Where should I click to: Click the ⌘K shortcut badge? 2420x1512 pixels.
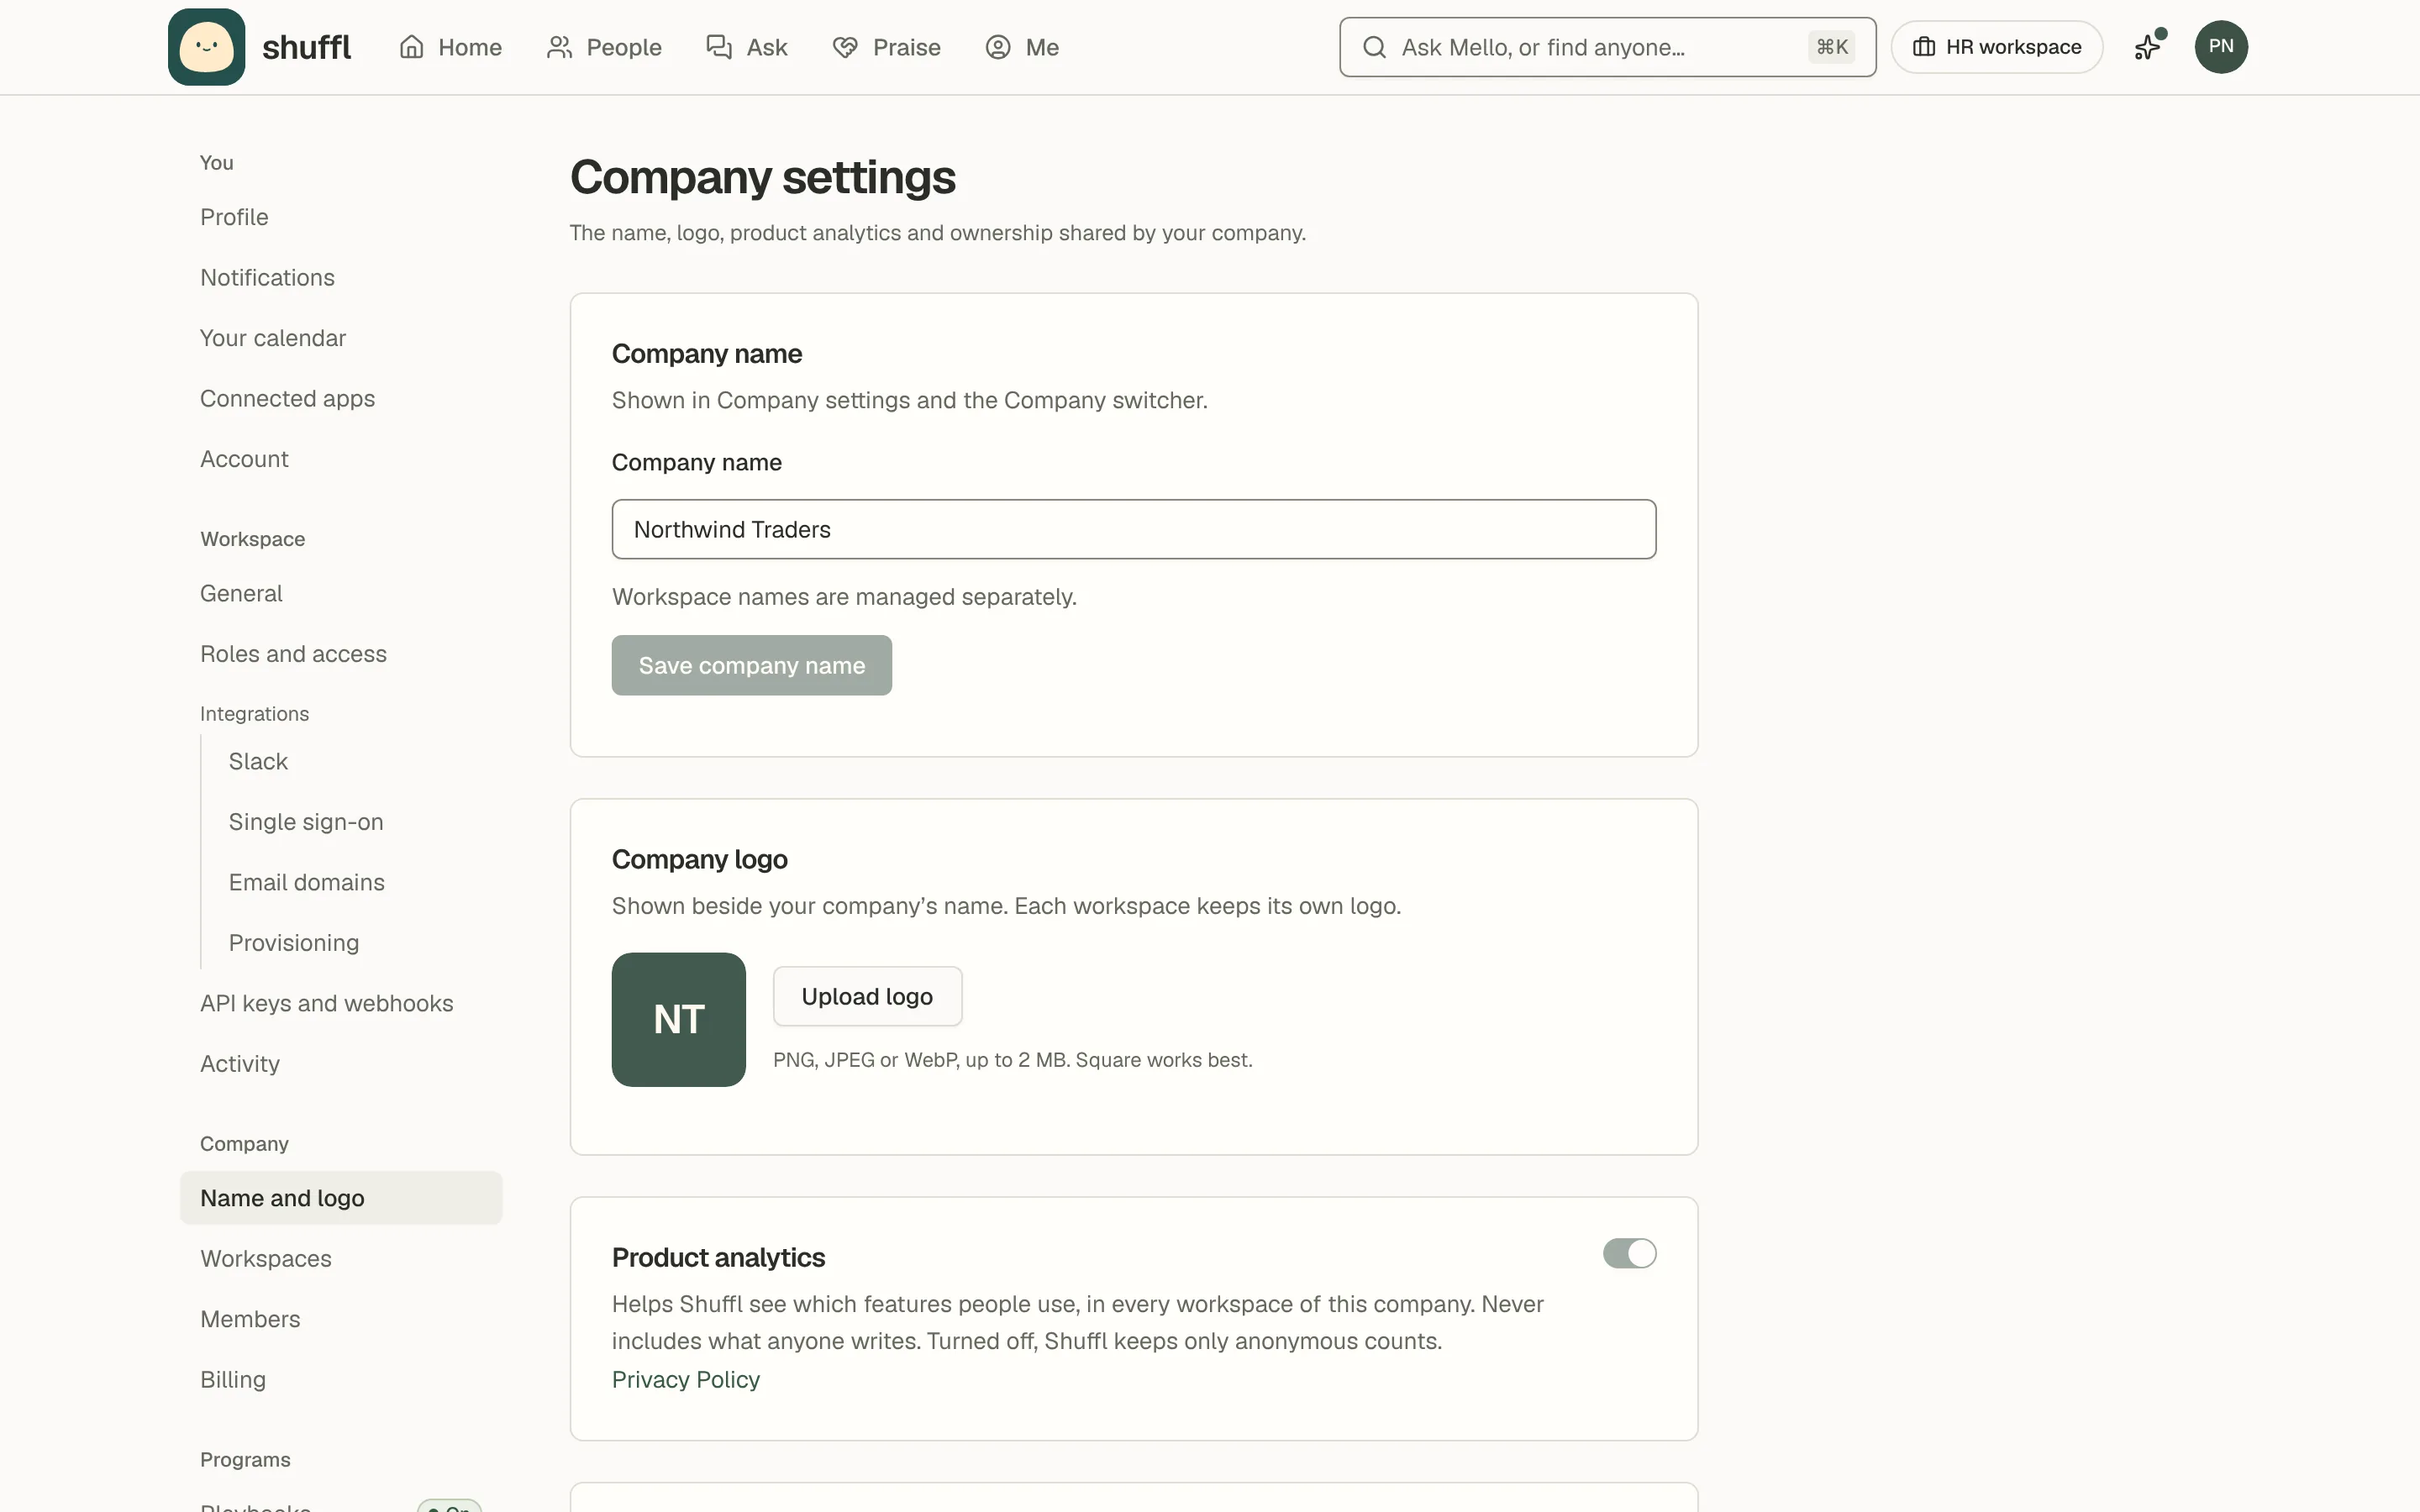pos(1832,47)
